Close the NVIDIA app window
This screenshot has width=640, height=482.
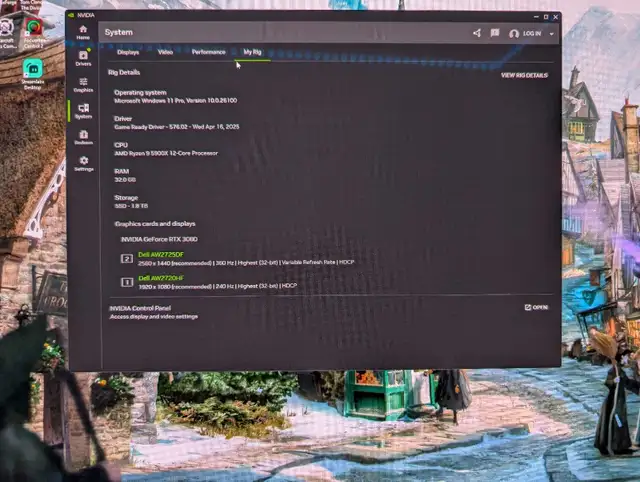(x=556, y=17)
